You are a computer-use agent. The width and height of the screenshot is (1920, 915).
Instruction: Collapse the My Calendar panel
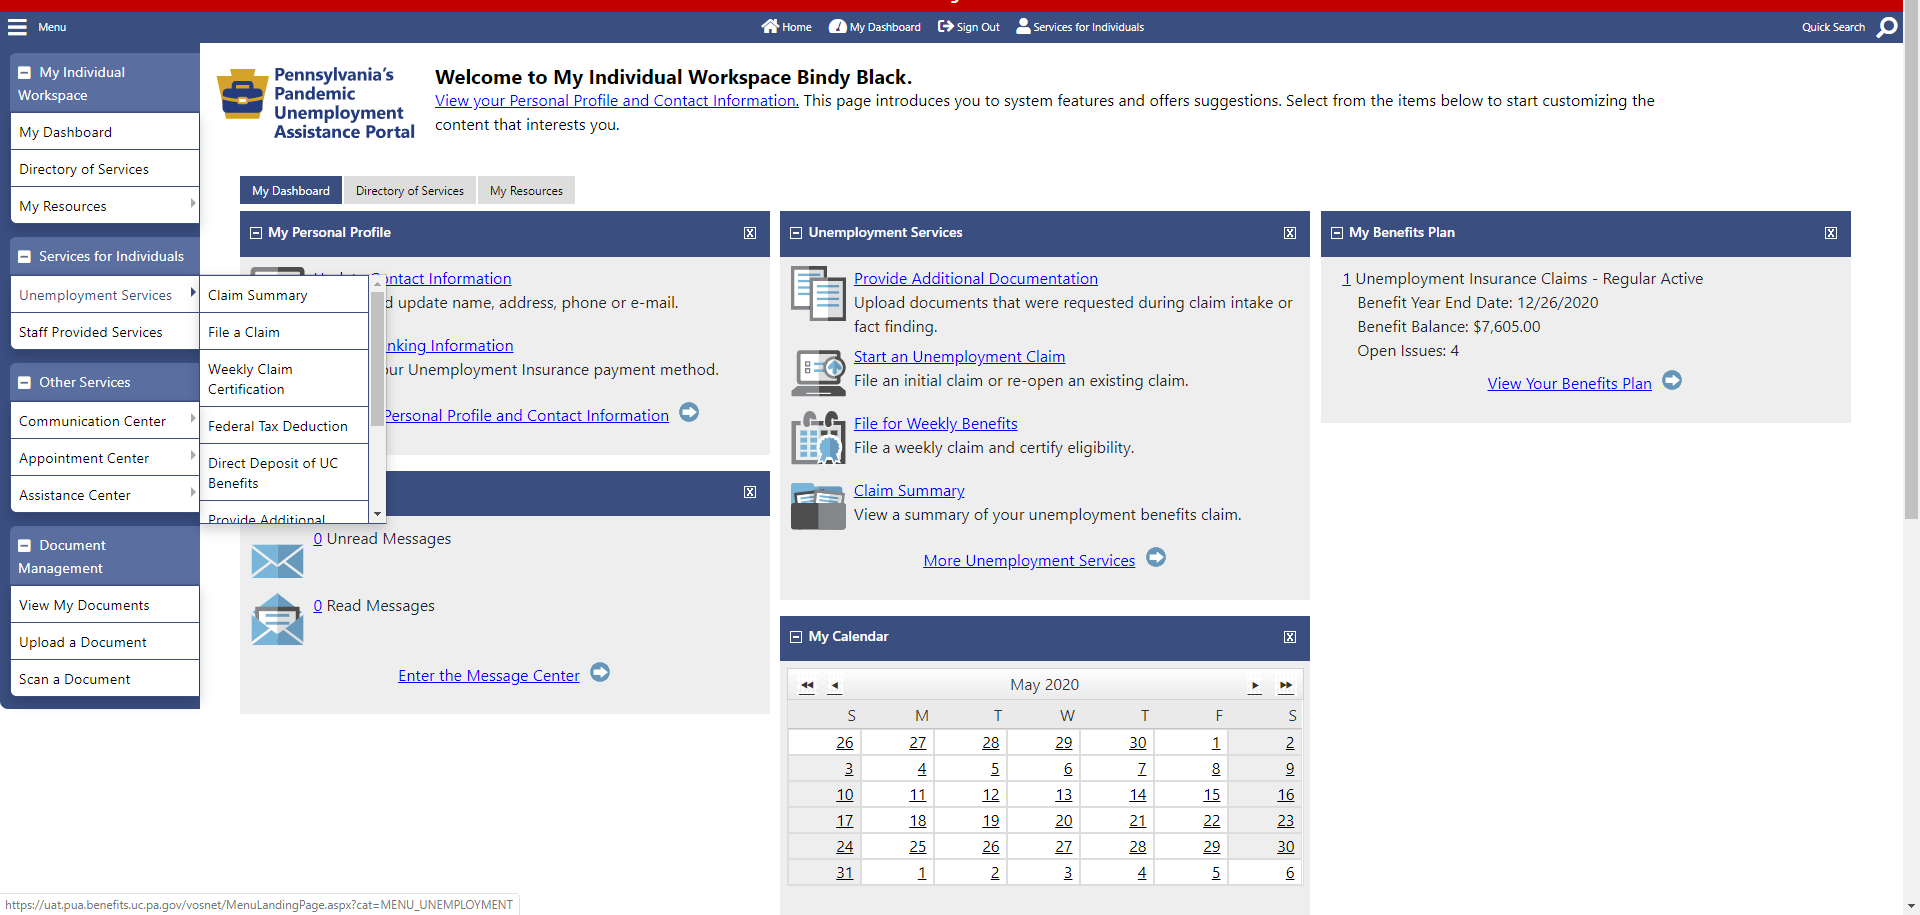tap(796, 637)
